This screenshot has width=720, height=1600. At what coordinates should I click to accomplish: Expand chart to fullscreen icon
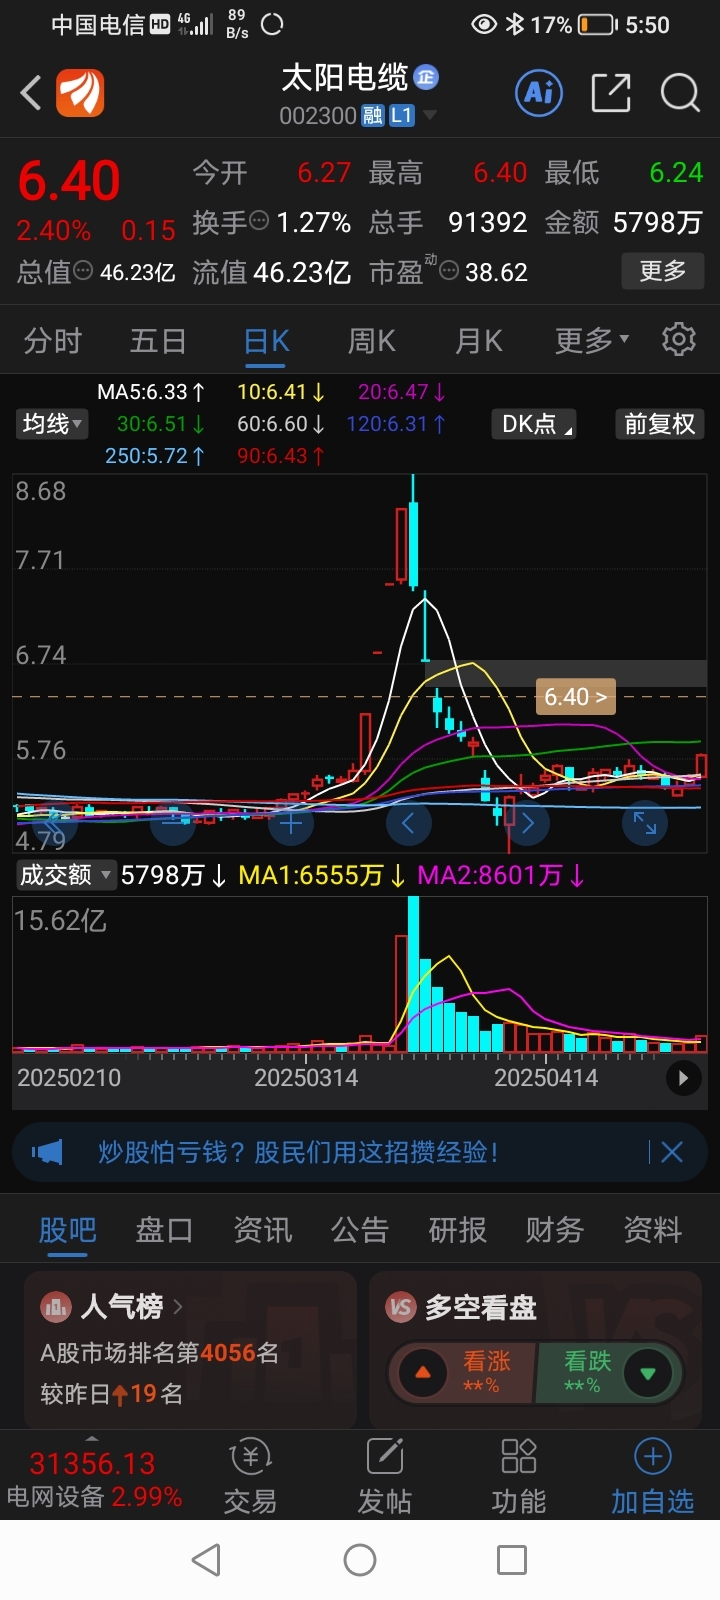point(645,824)
